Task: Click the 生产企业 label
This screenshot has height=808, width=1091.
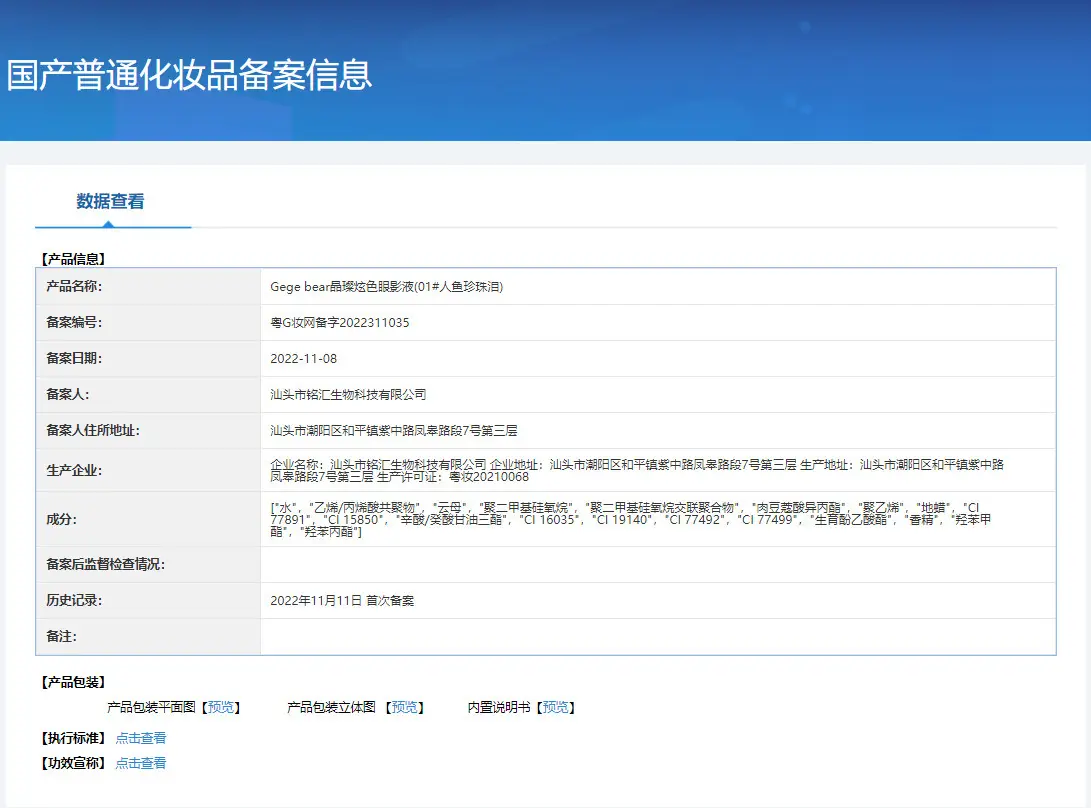Action: click(74, 470)
